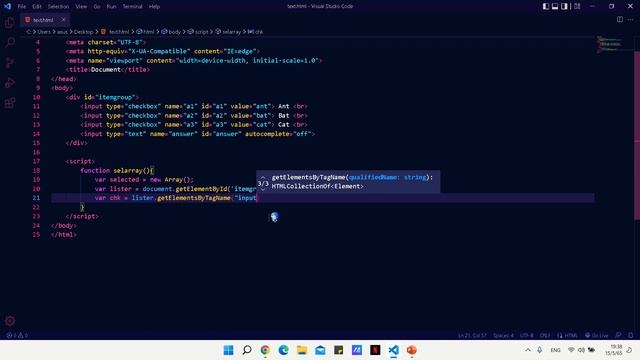Toggle primary side bar layout icon
Screen dimensions: 640x360
point(546,6)
